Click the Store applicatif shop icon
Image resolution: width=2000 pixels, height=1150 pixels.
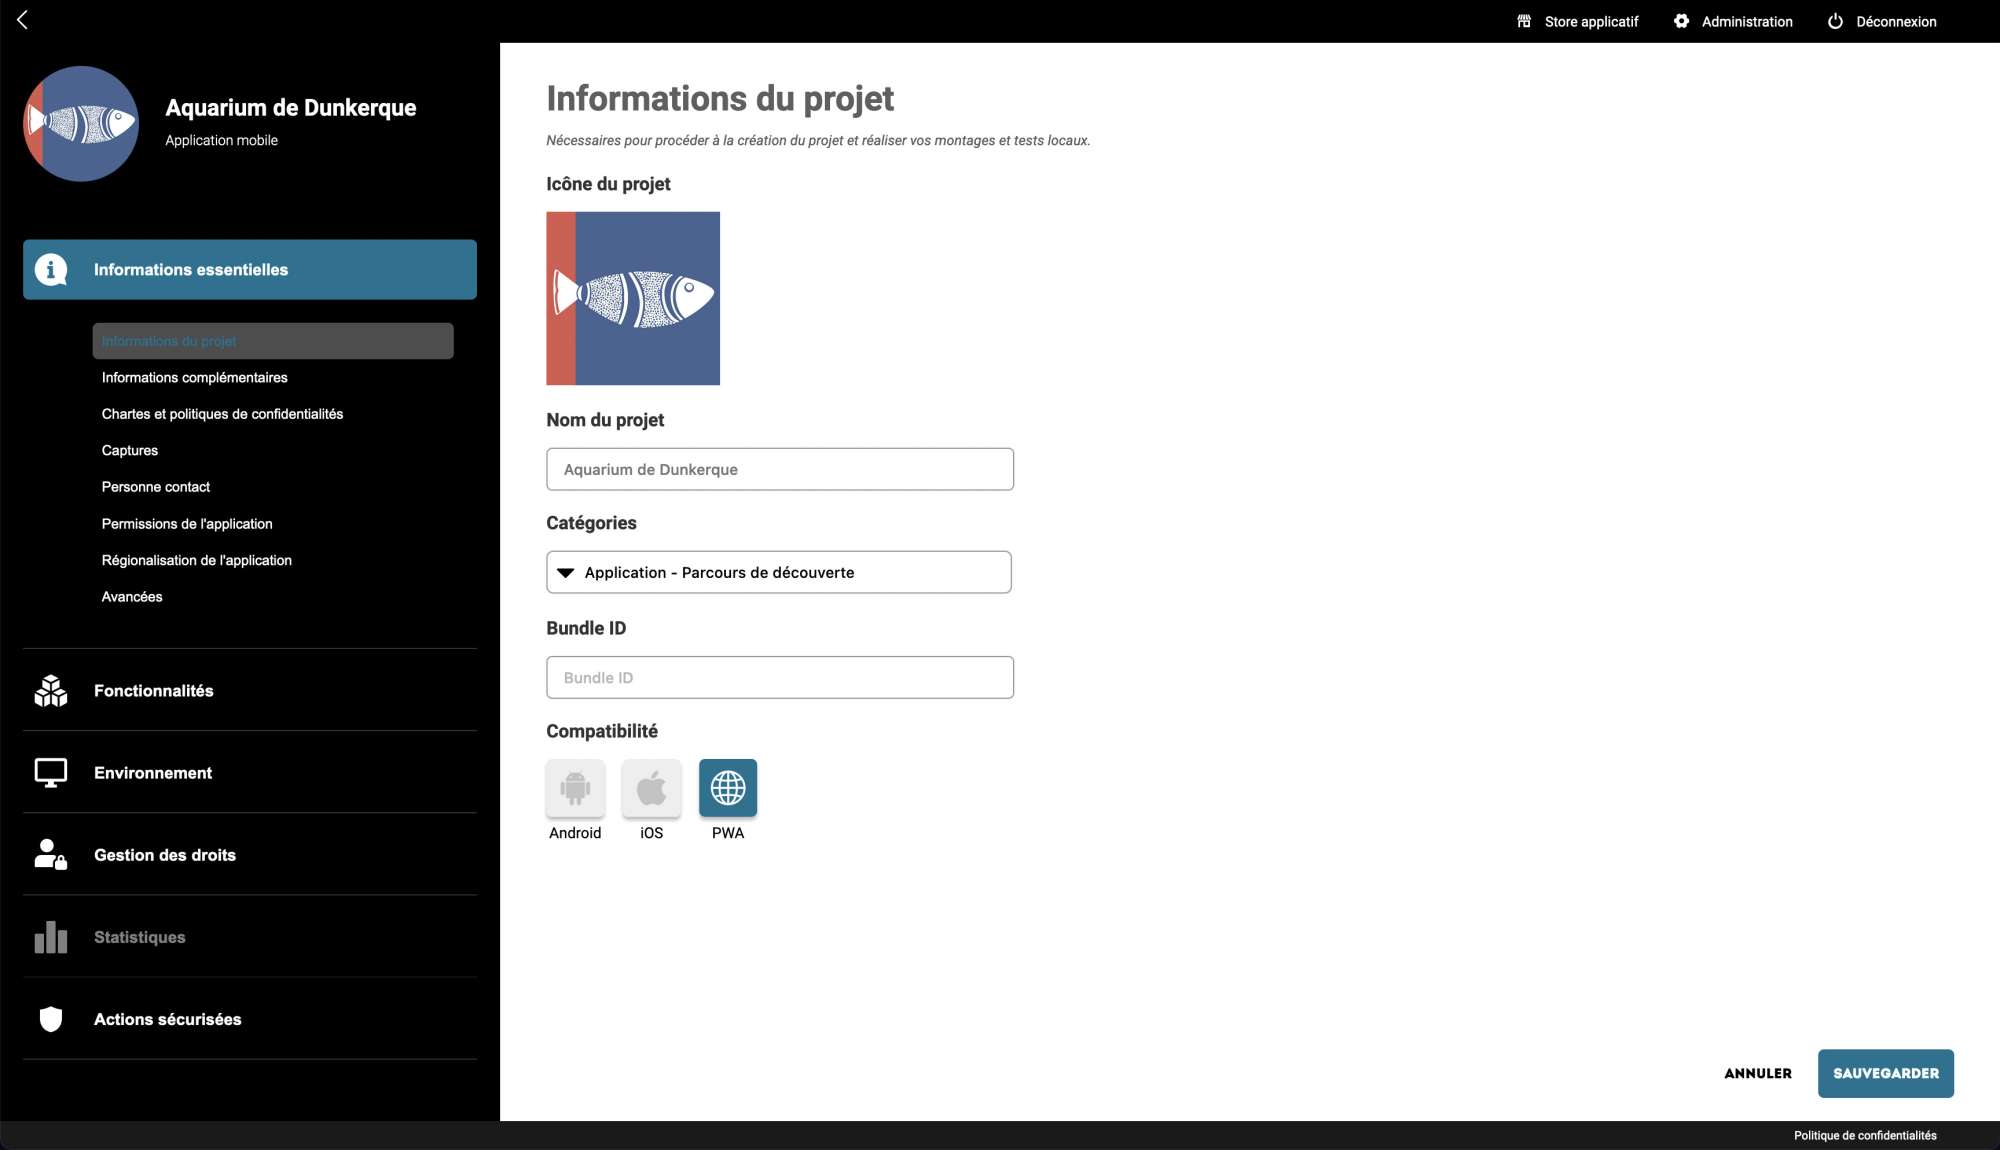point(1524,21)
